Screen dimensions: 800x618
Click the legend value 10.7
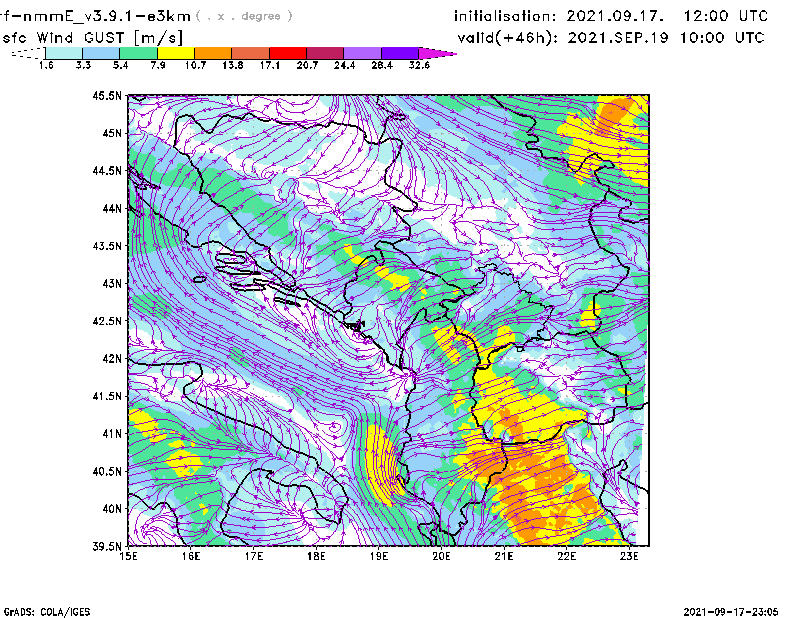(x=195, y=65)
